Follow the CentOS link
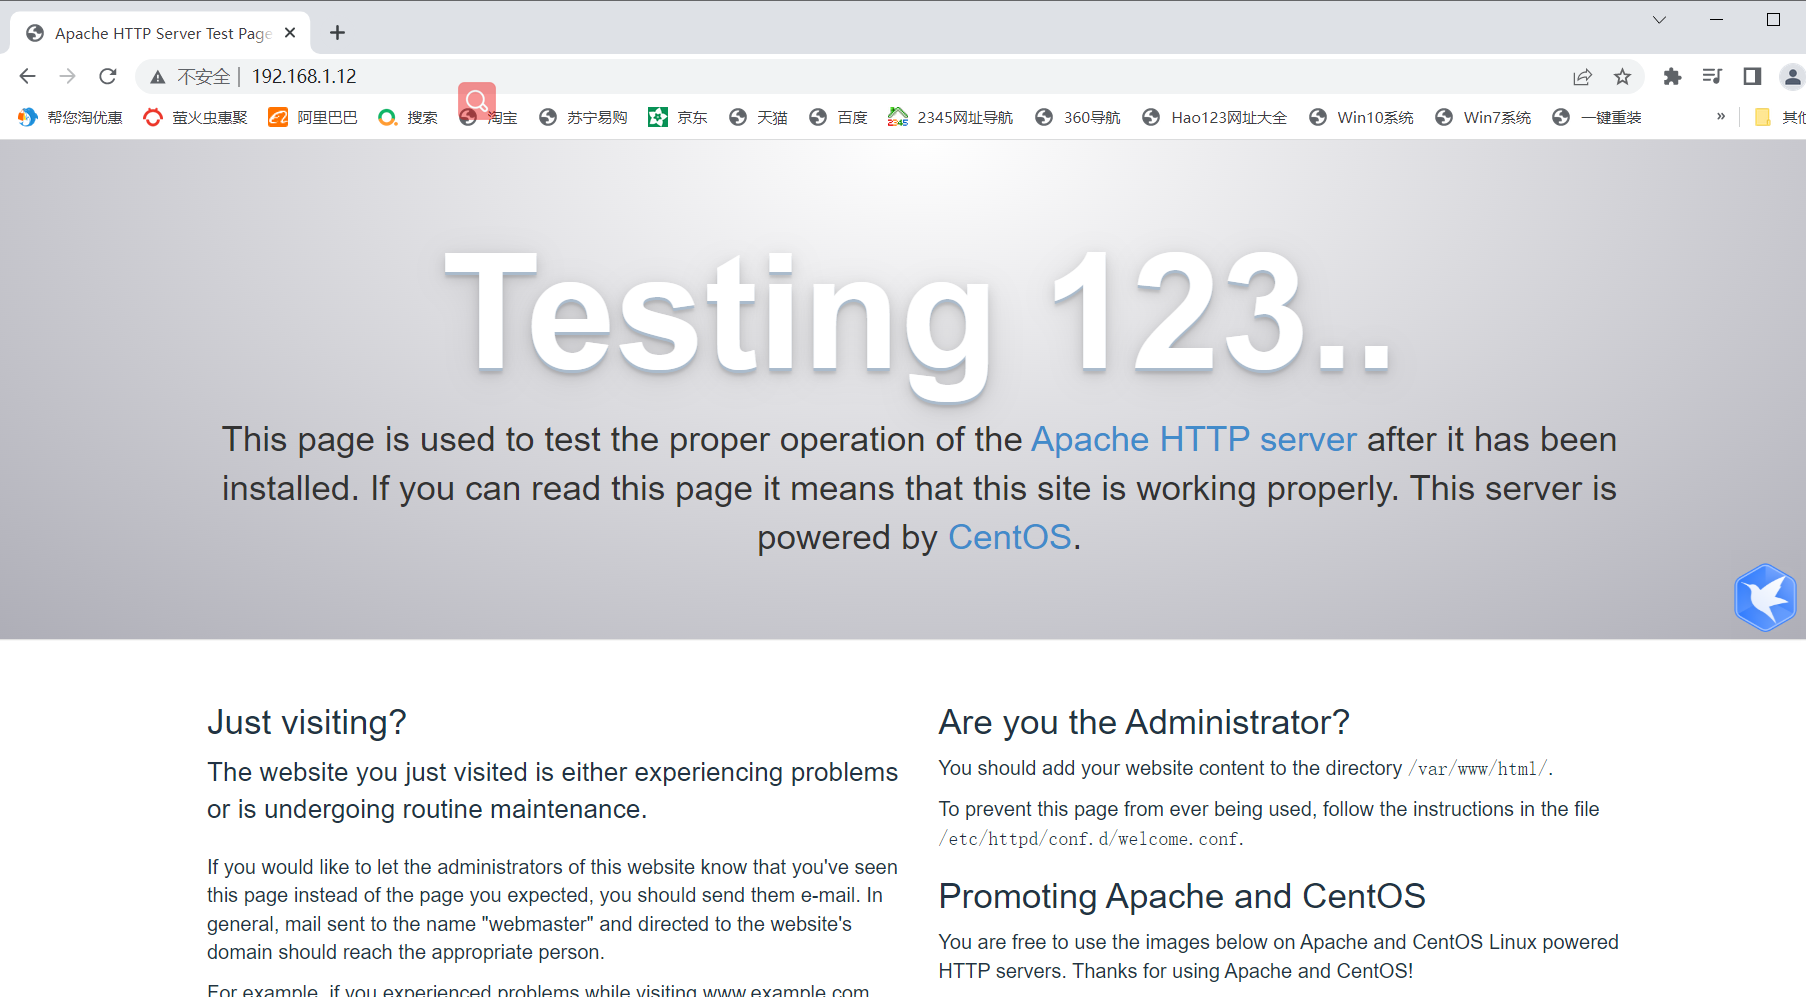The height and width of the screenshot is (997, 1806). click(x=1010, y=537)
